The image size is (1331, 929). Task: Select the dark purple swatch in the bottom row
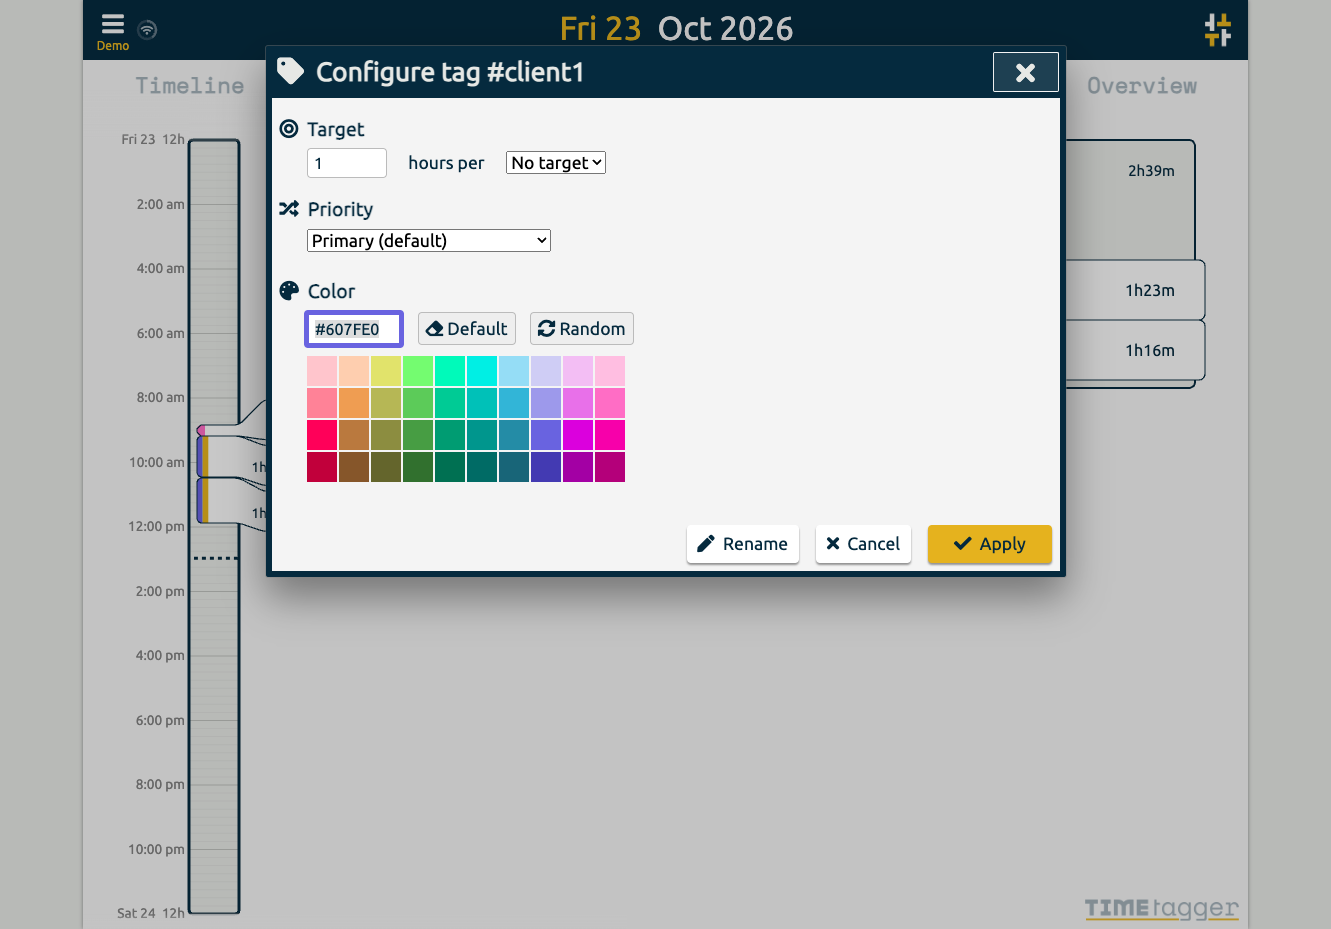[x=578, y=467]
